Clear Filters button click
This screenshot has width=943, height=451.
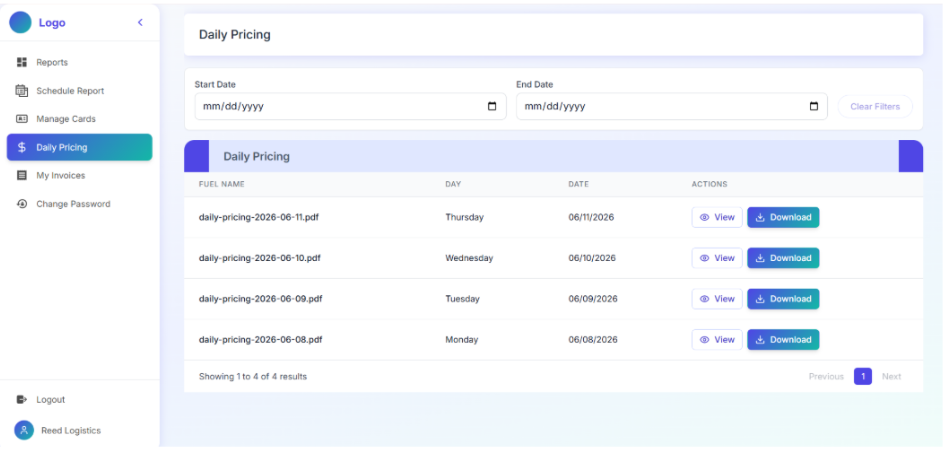coord(875,106)
